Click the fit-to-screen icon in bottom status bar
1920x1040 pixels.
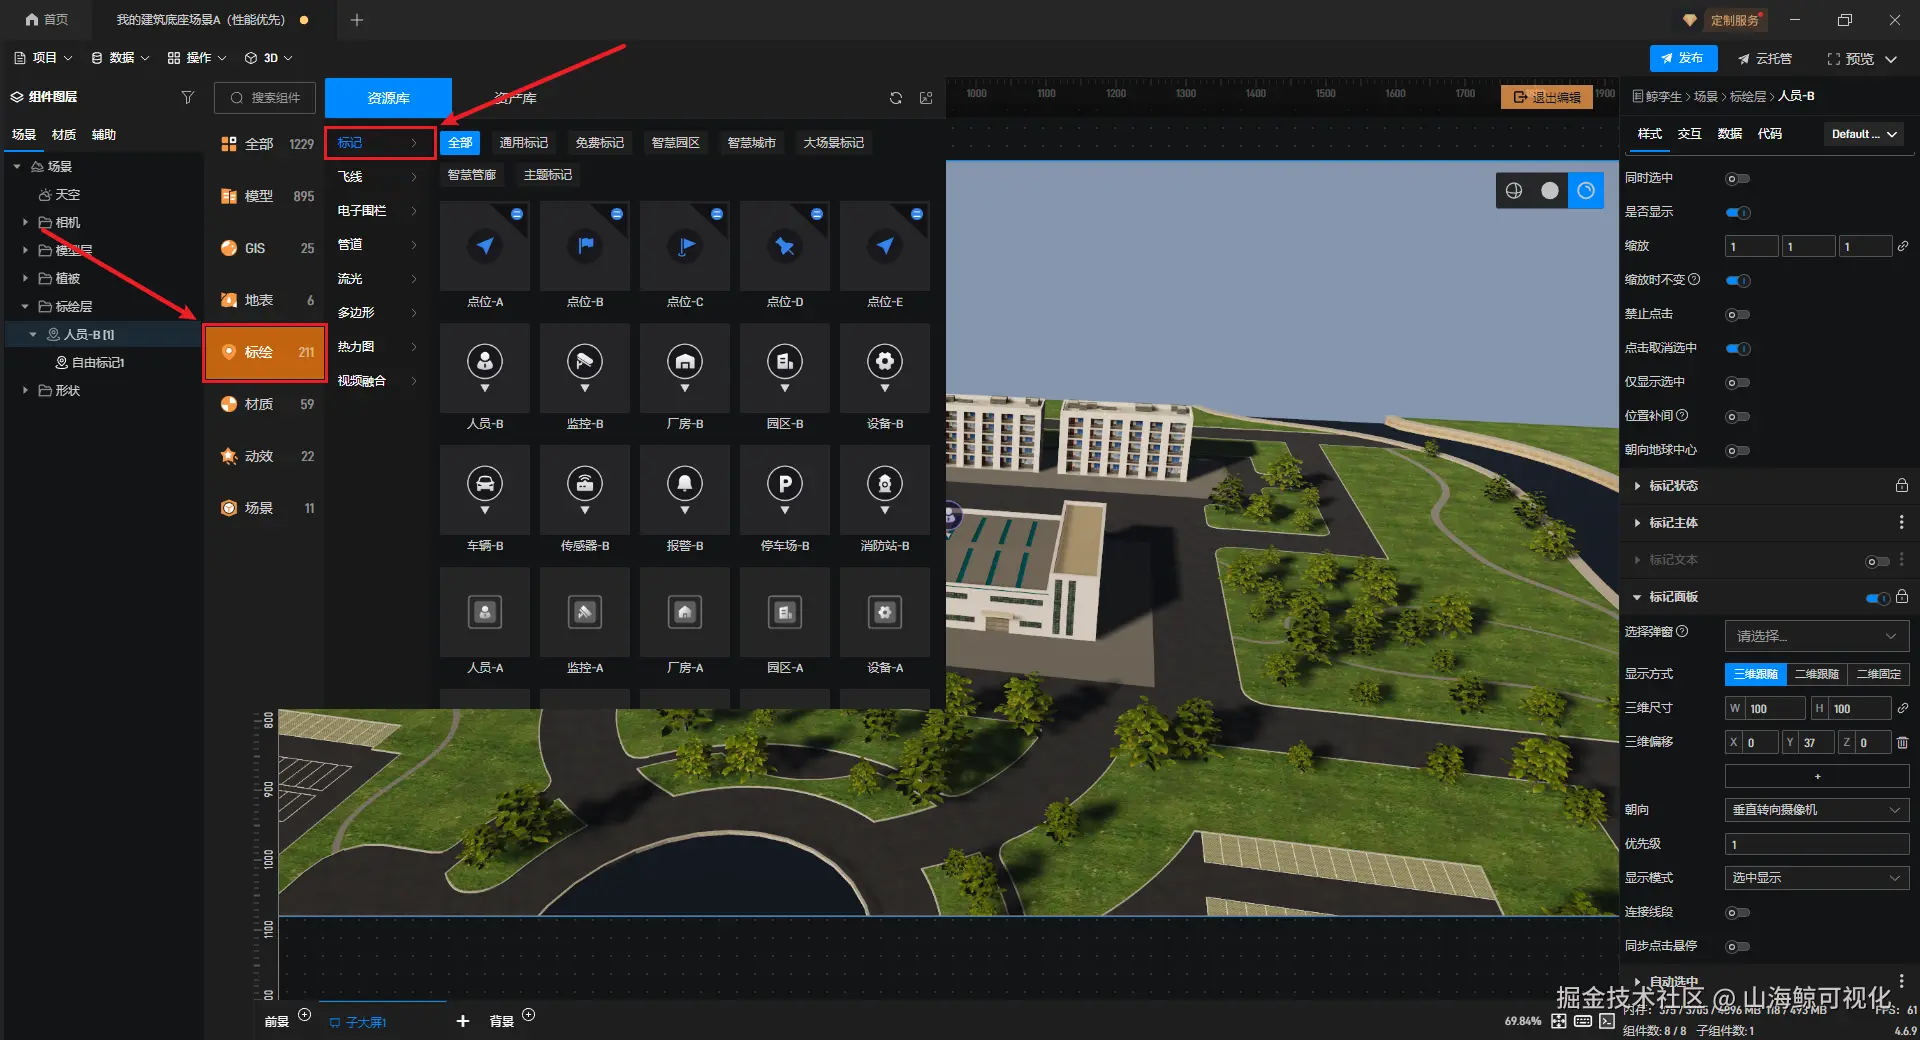pyautogui.click(x=1559, y=1021)
